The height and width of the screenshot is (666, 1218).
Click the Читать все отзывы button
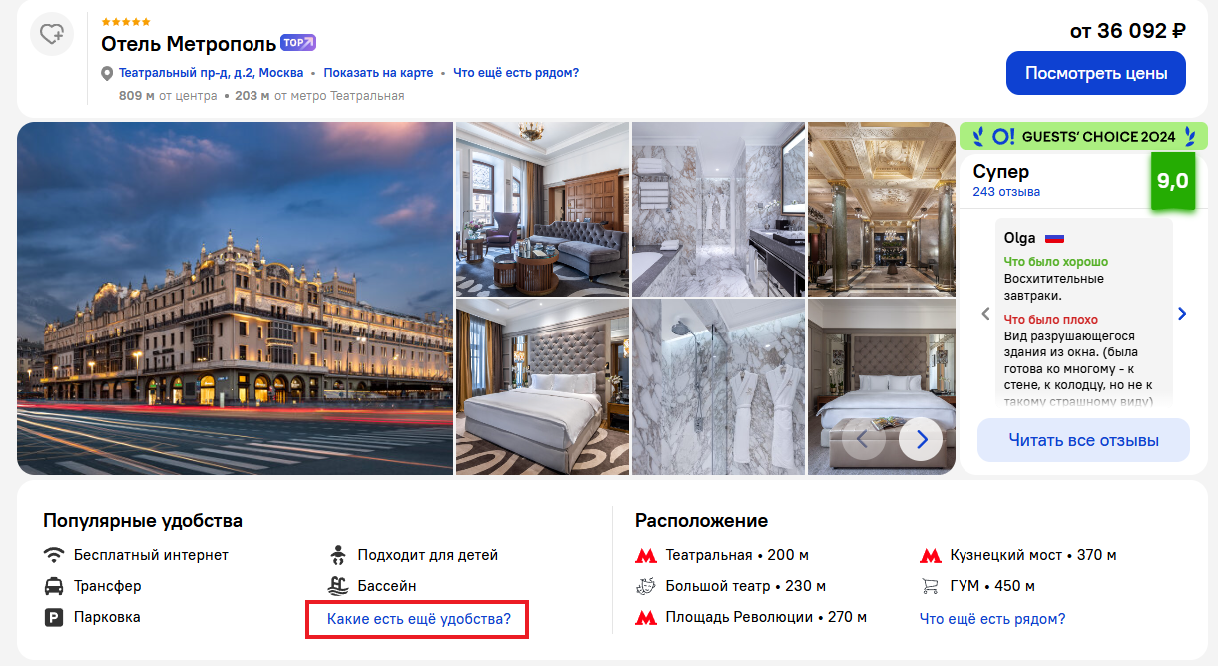(1083, 440)
